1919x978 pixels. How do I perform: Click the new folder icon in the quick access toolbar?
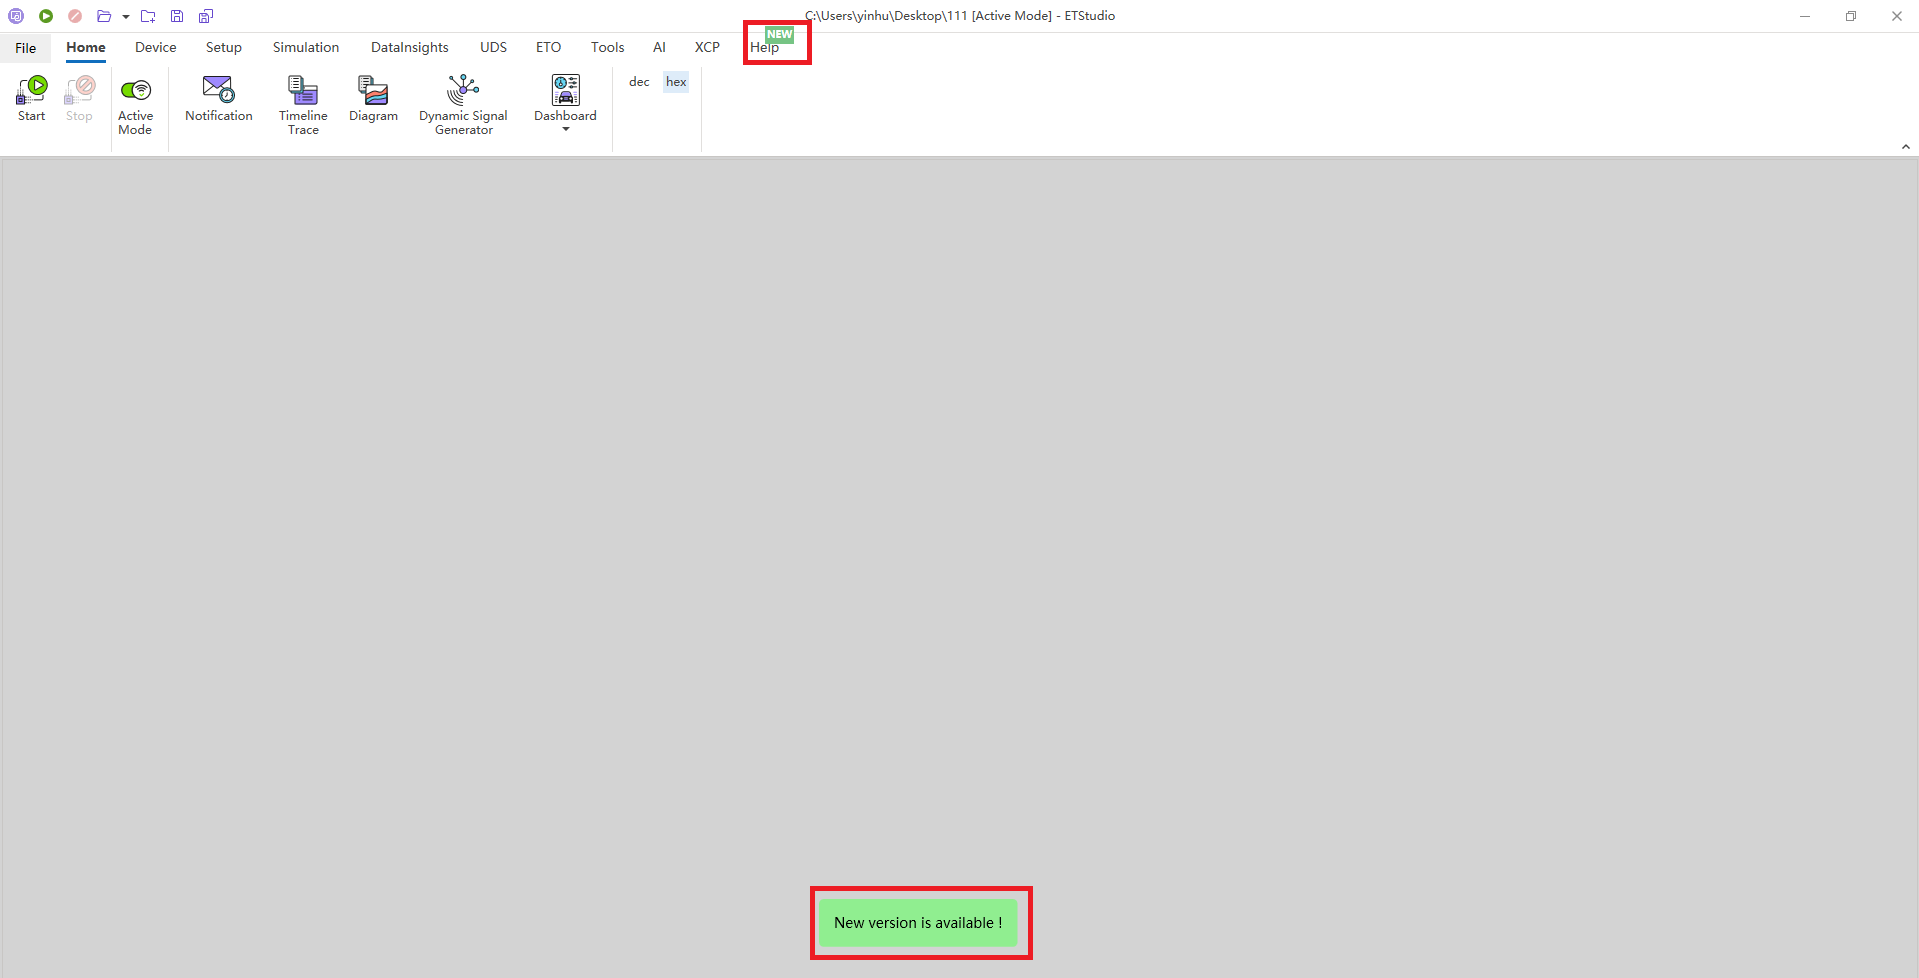[x=148, y=16]
